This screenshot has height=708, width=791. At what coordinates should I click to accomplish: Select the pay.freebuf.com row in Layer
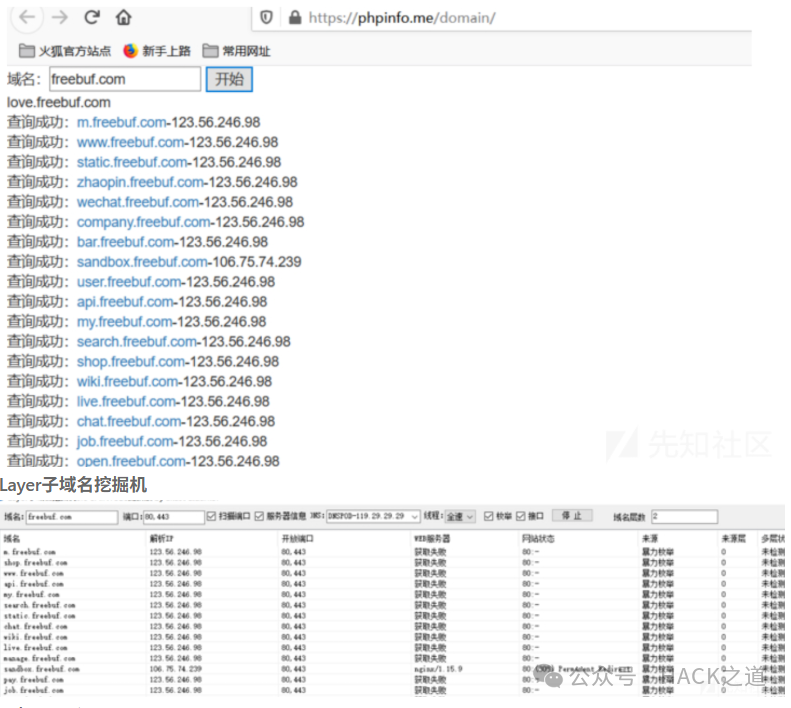pyautogui.click(x=392, y=680)
